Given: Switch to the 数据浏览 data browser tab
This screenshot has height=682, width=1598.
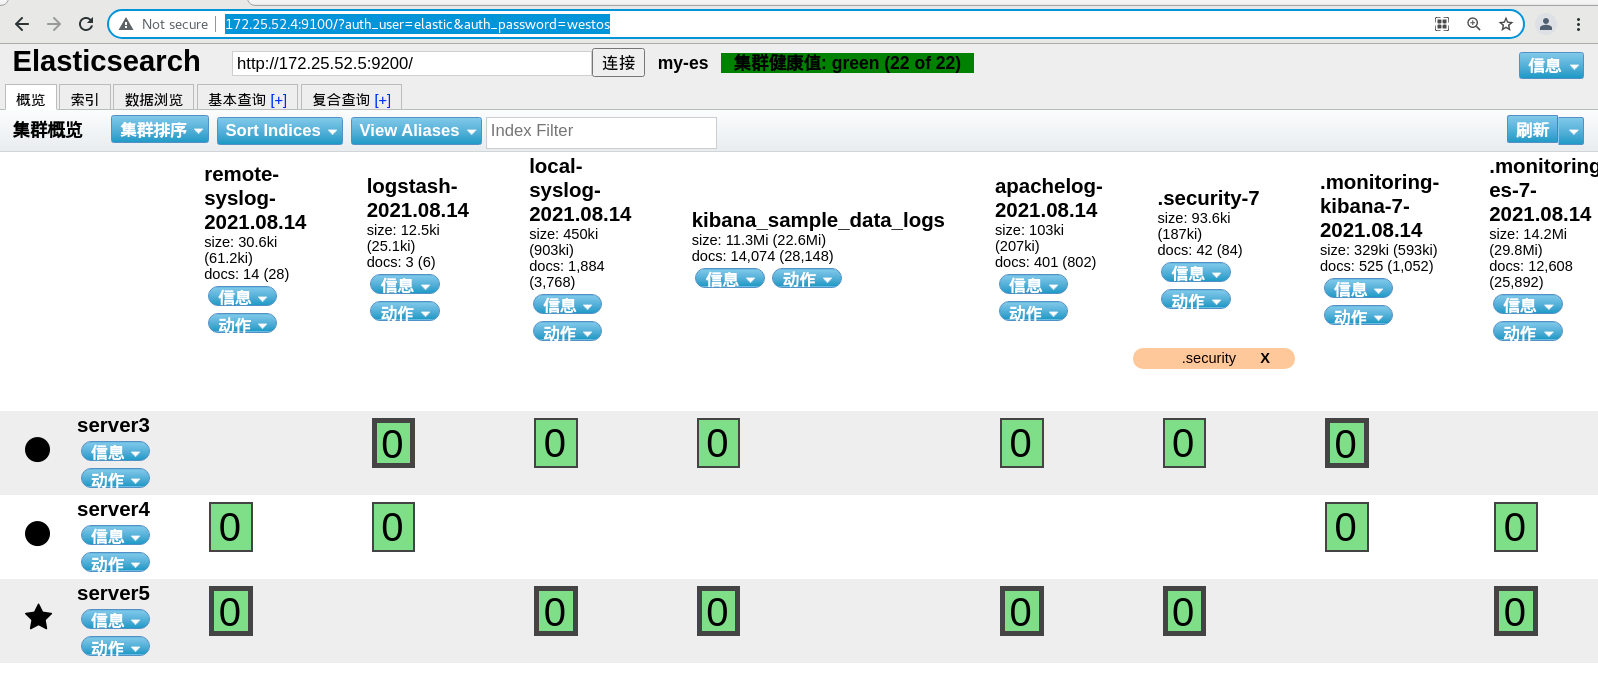Looking at the screenshot, I should click(154, 99).
